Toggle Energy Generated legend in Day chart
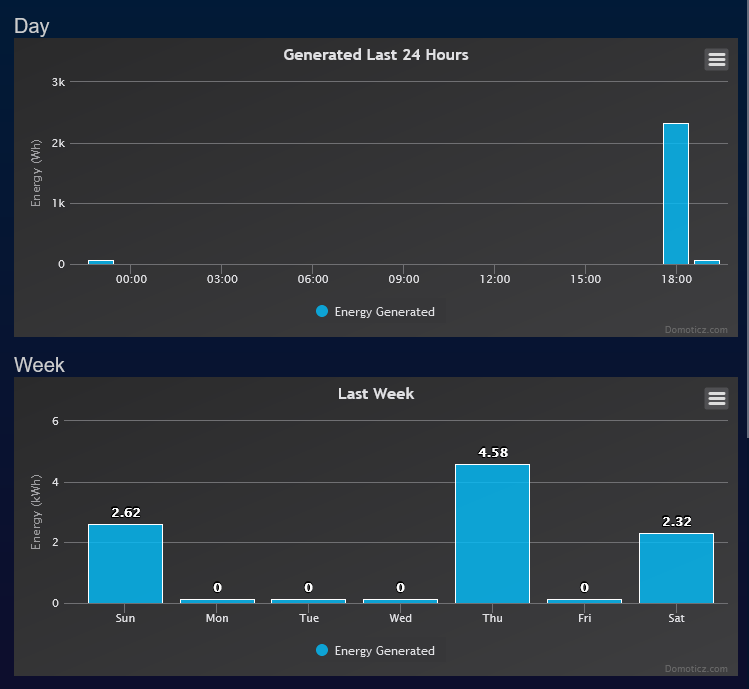The width and height of the screenshot is (749, 689). 375,312
